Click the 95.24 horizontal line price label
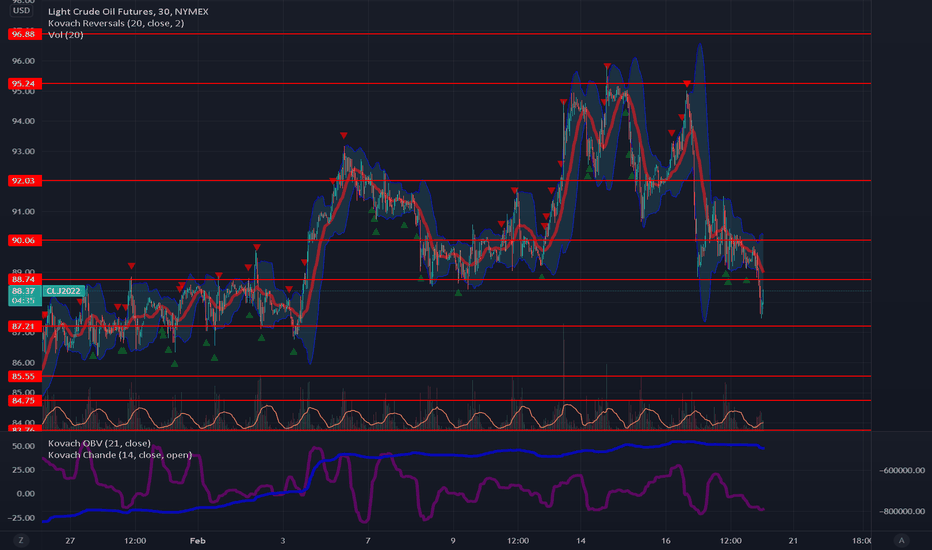The height and width of the screenshot is (550, 932). point(24,84)
